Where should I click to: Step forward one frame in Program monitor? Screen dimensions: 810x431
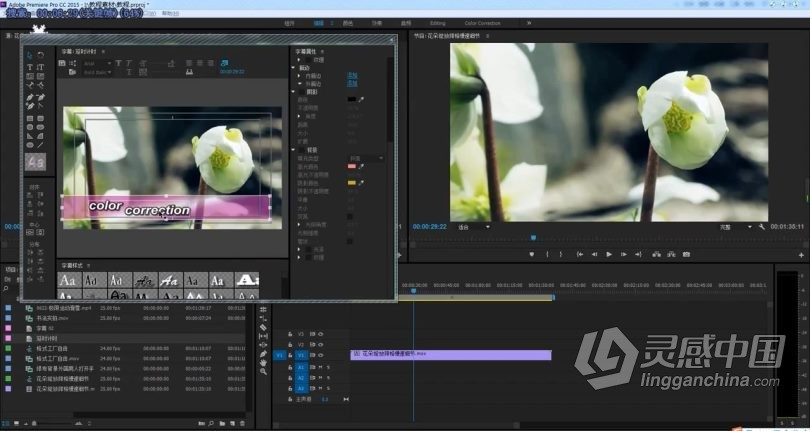pos(624,254)
